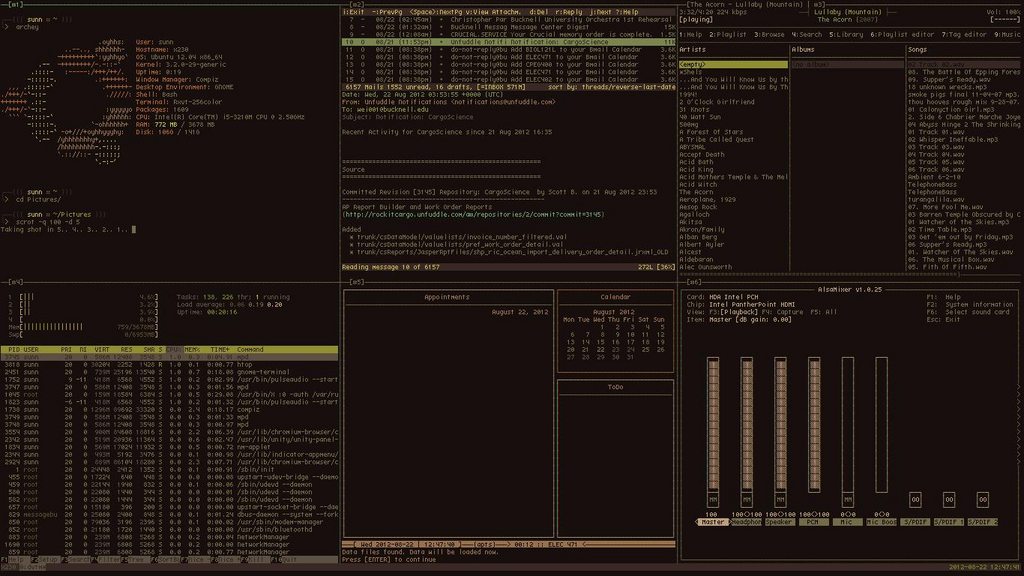Select artist "Agalloch" in Artists column
1024x576 pixels.
click(694, 214)
